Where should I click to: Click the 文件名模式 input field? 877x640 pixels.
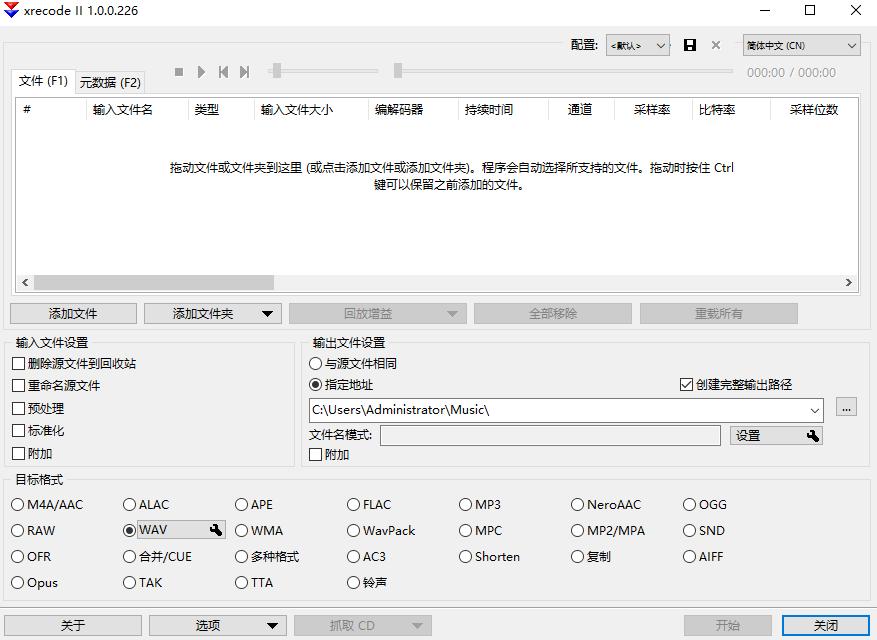(x=550, y=435)
